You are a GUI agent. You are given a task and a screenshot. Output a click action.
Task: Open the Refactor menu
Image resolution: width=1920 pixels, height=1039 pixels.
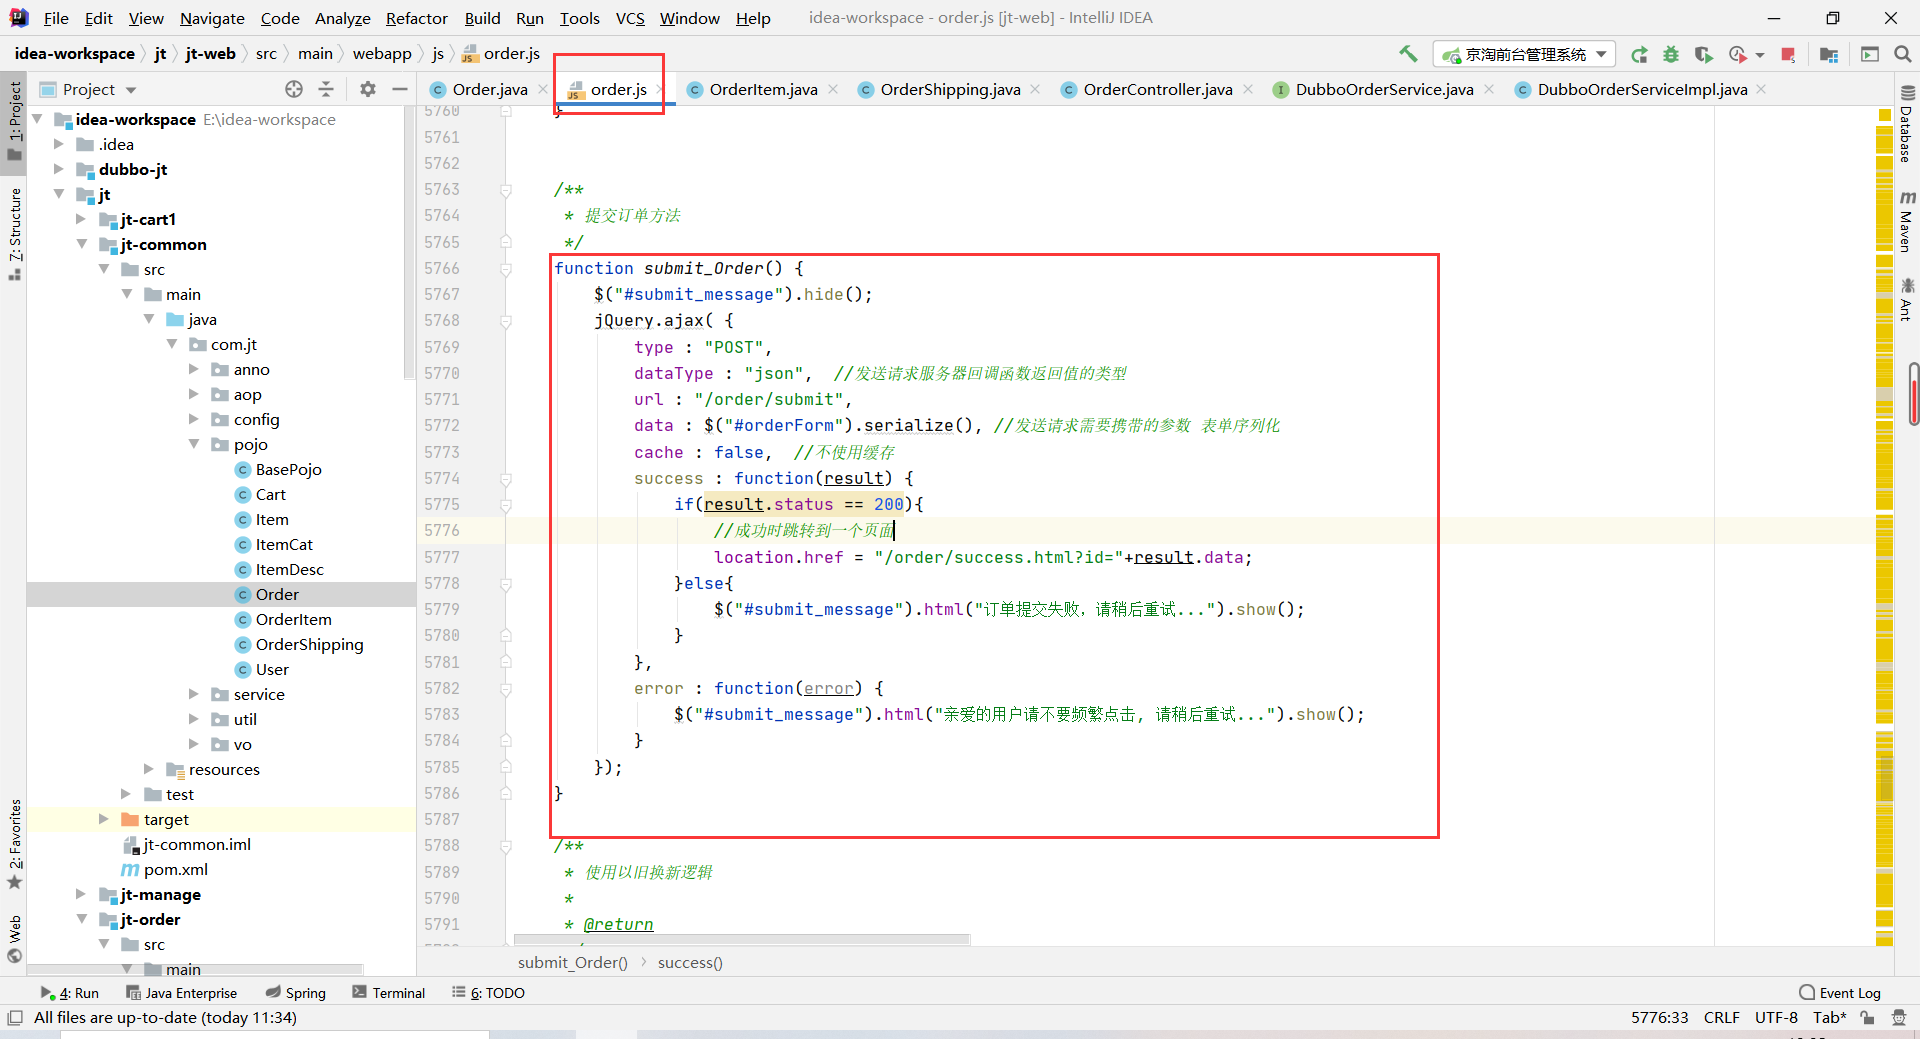tap(416, 18)
